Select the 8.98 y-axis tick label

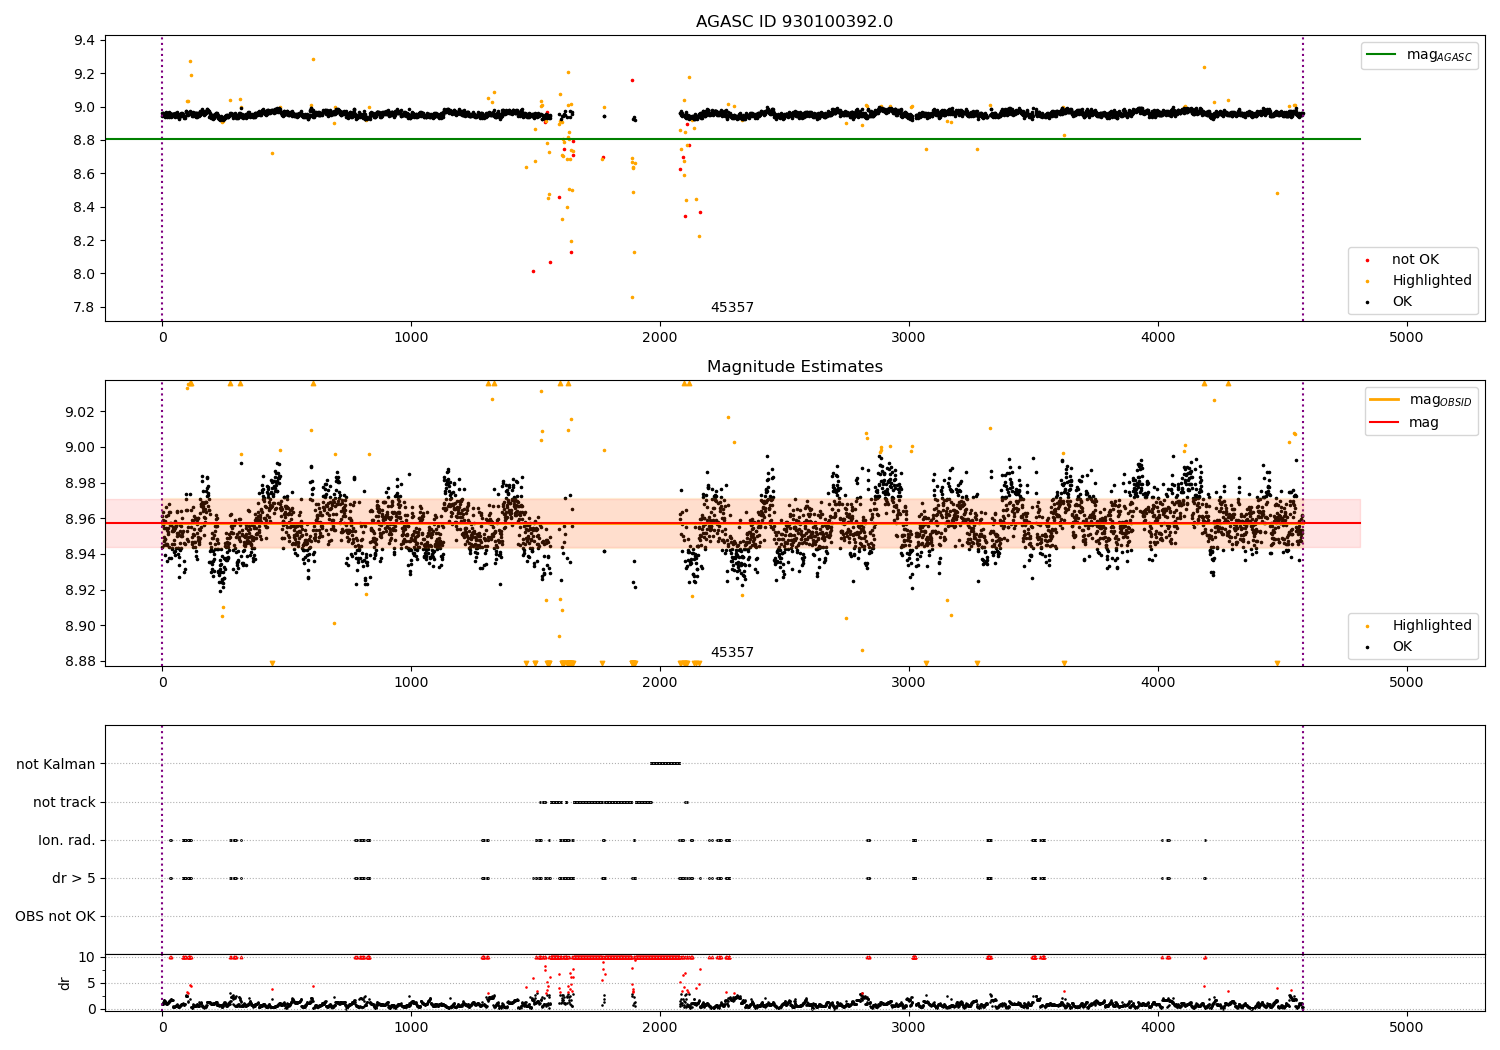(x=81, y=484)
